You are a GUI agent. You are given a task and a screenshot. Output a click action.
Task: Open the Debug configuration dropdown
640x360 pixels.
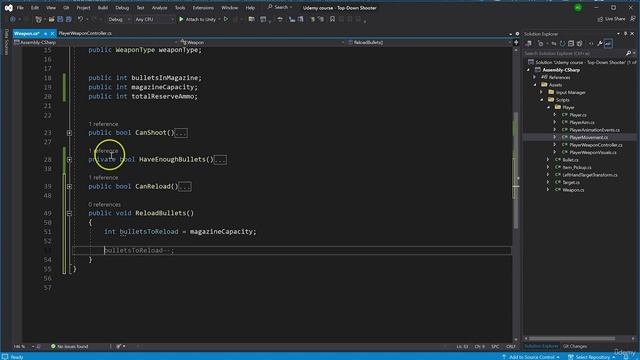119,19
